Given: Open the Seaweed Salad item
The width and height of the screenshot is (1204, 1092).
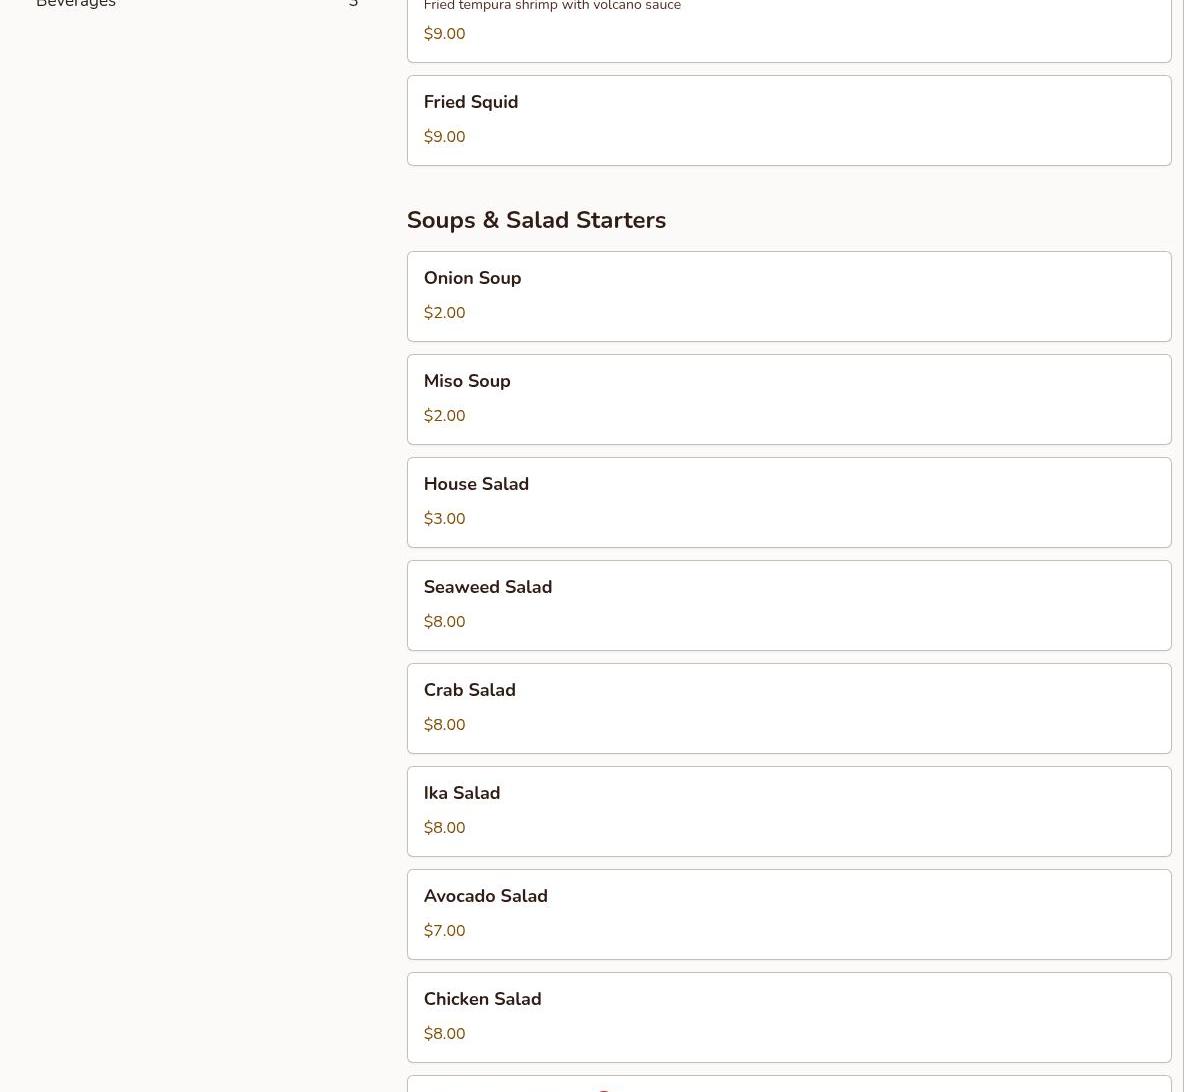Looking at the screenshot, I should point(789,605).
